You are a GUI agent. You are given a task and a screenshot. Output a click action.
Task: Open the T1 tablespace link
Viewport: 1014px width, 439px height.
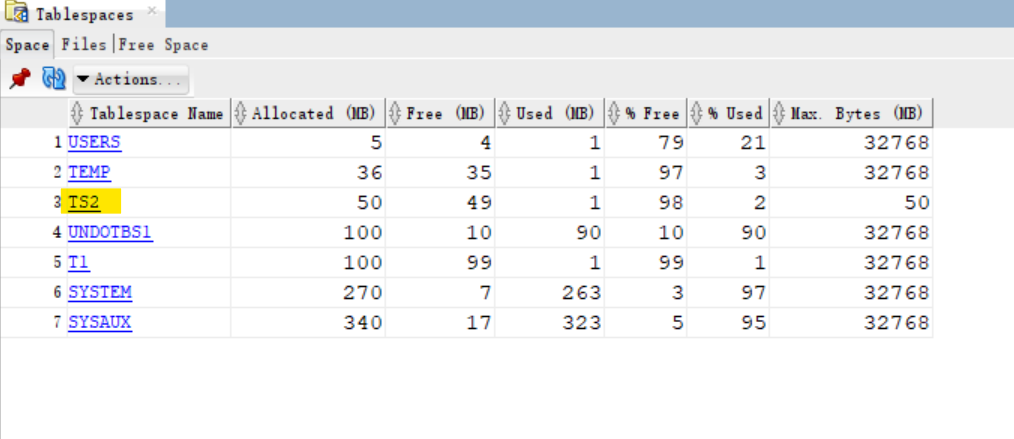coord(79,262)
